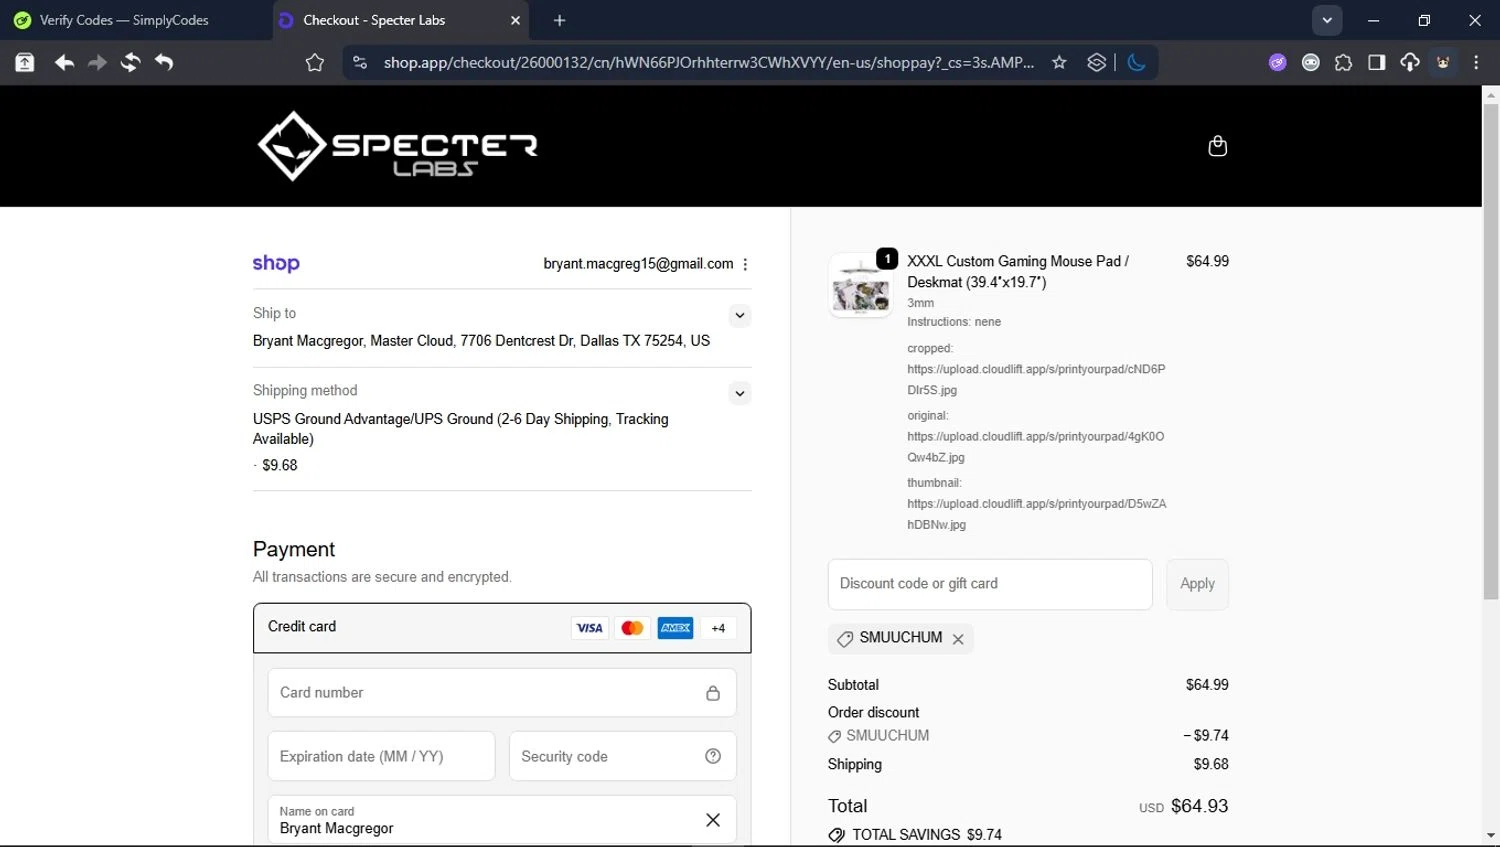Image resolution: width=1500 pixels, height=847 pixels.
Task: Click the American Express icon
Action: pyautogui.click(x=675, y=628)
